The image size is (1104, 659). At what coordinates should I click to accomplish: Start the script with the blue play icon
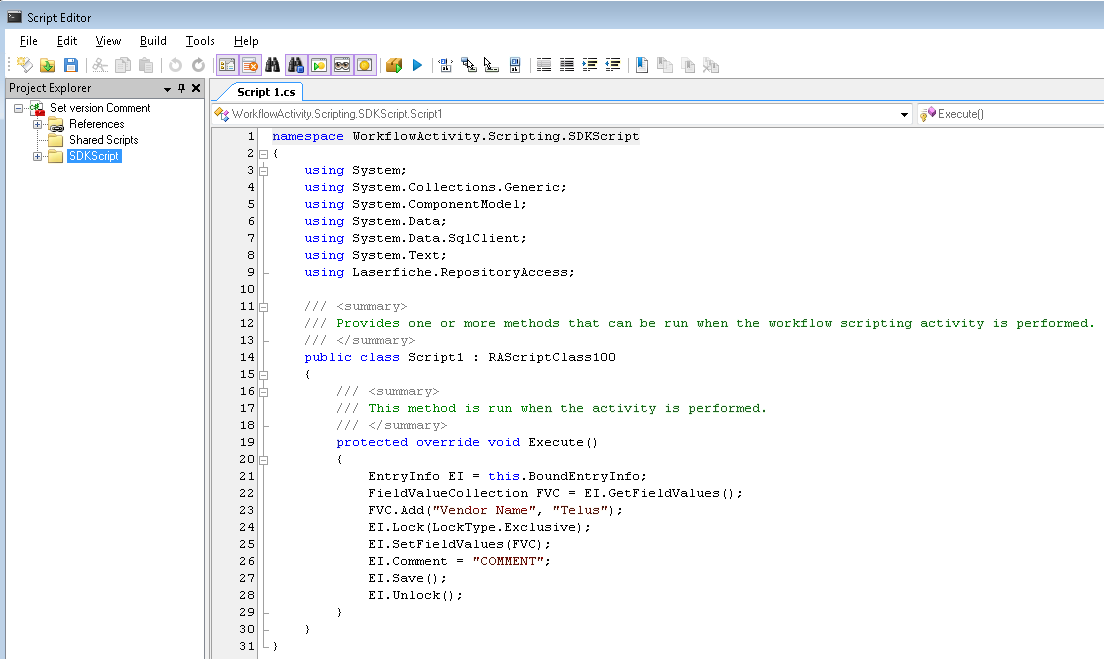pos(418,65)
